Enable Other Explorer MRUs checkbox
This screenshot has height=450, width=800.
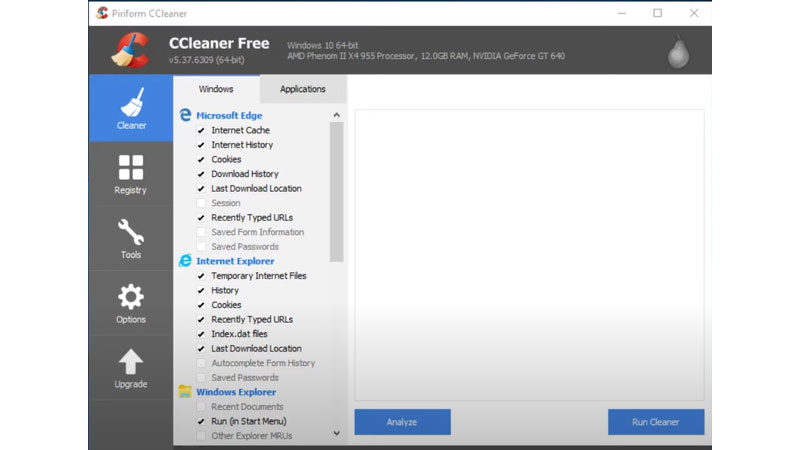click(201, 436)
